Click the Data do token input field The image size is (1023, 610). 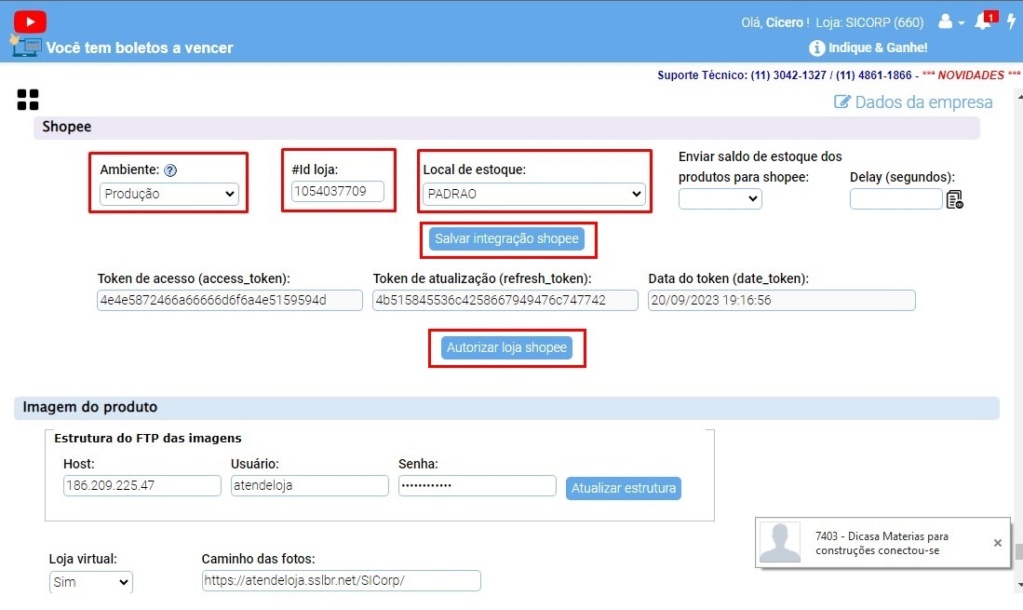click(x=782, y=300)
